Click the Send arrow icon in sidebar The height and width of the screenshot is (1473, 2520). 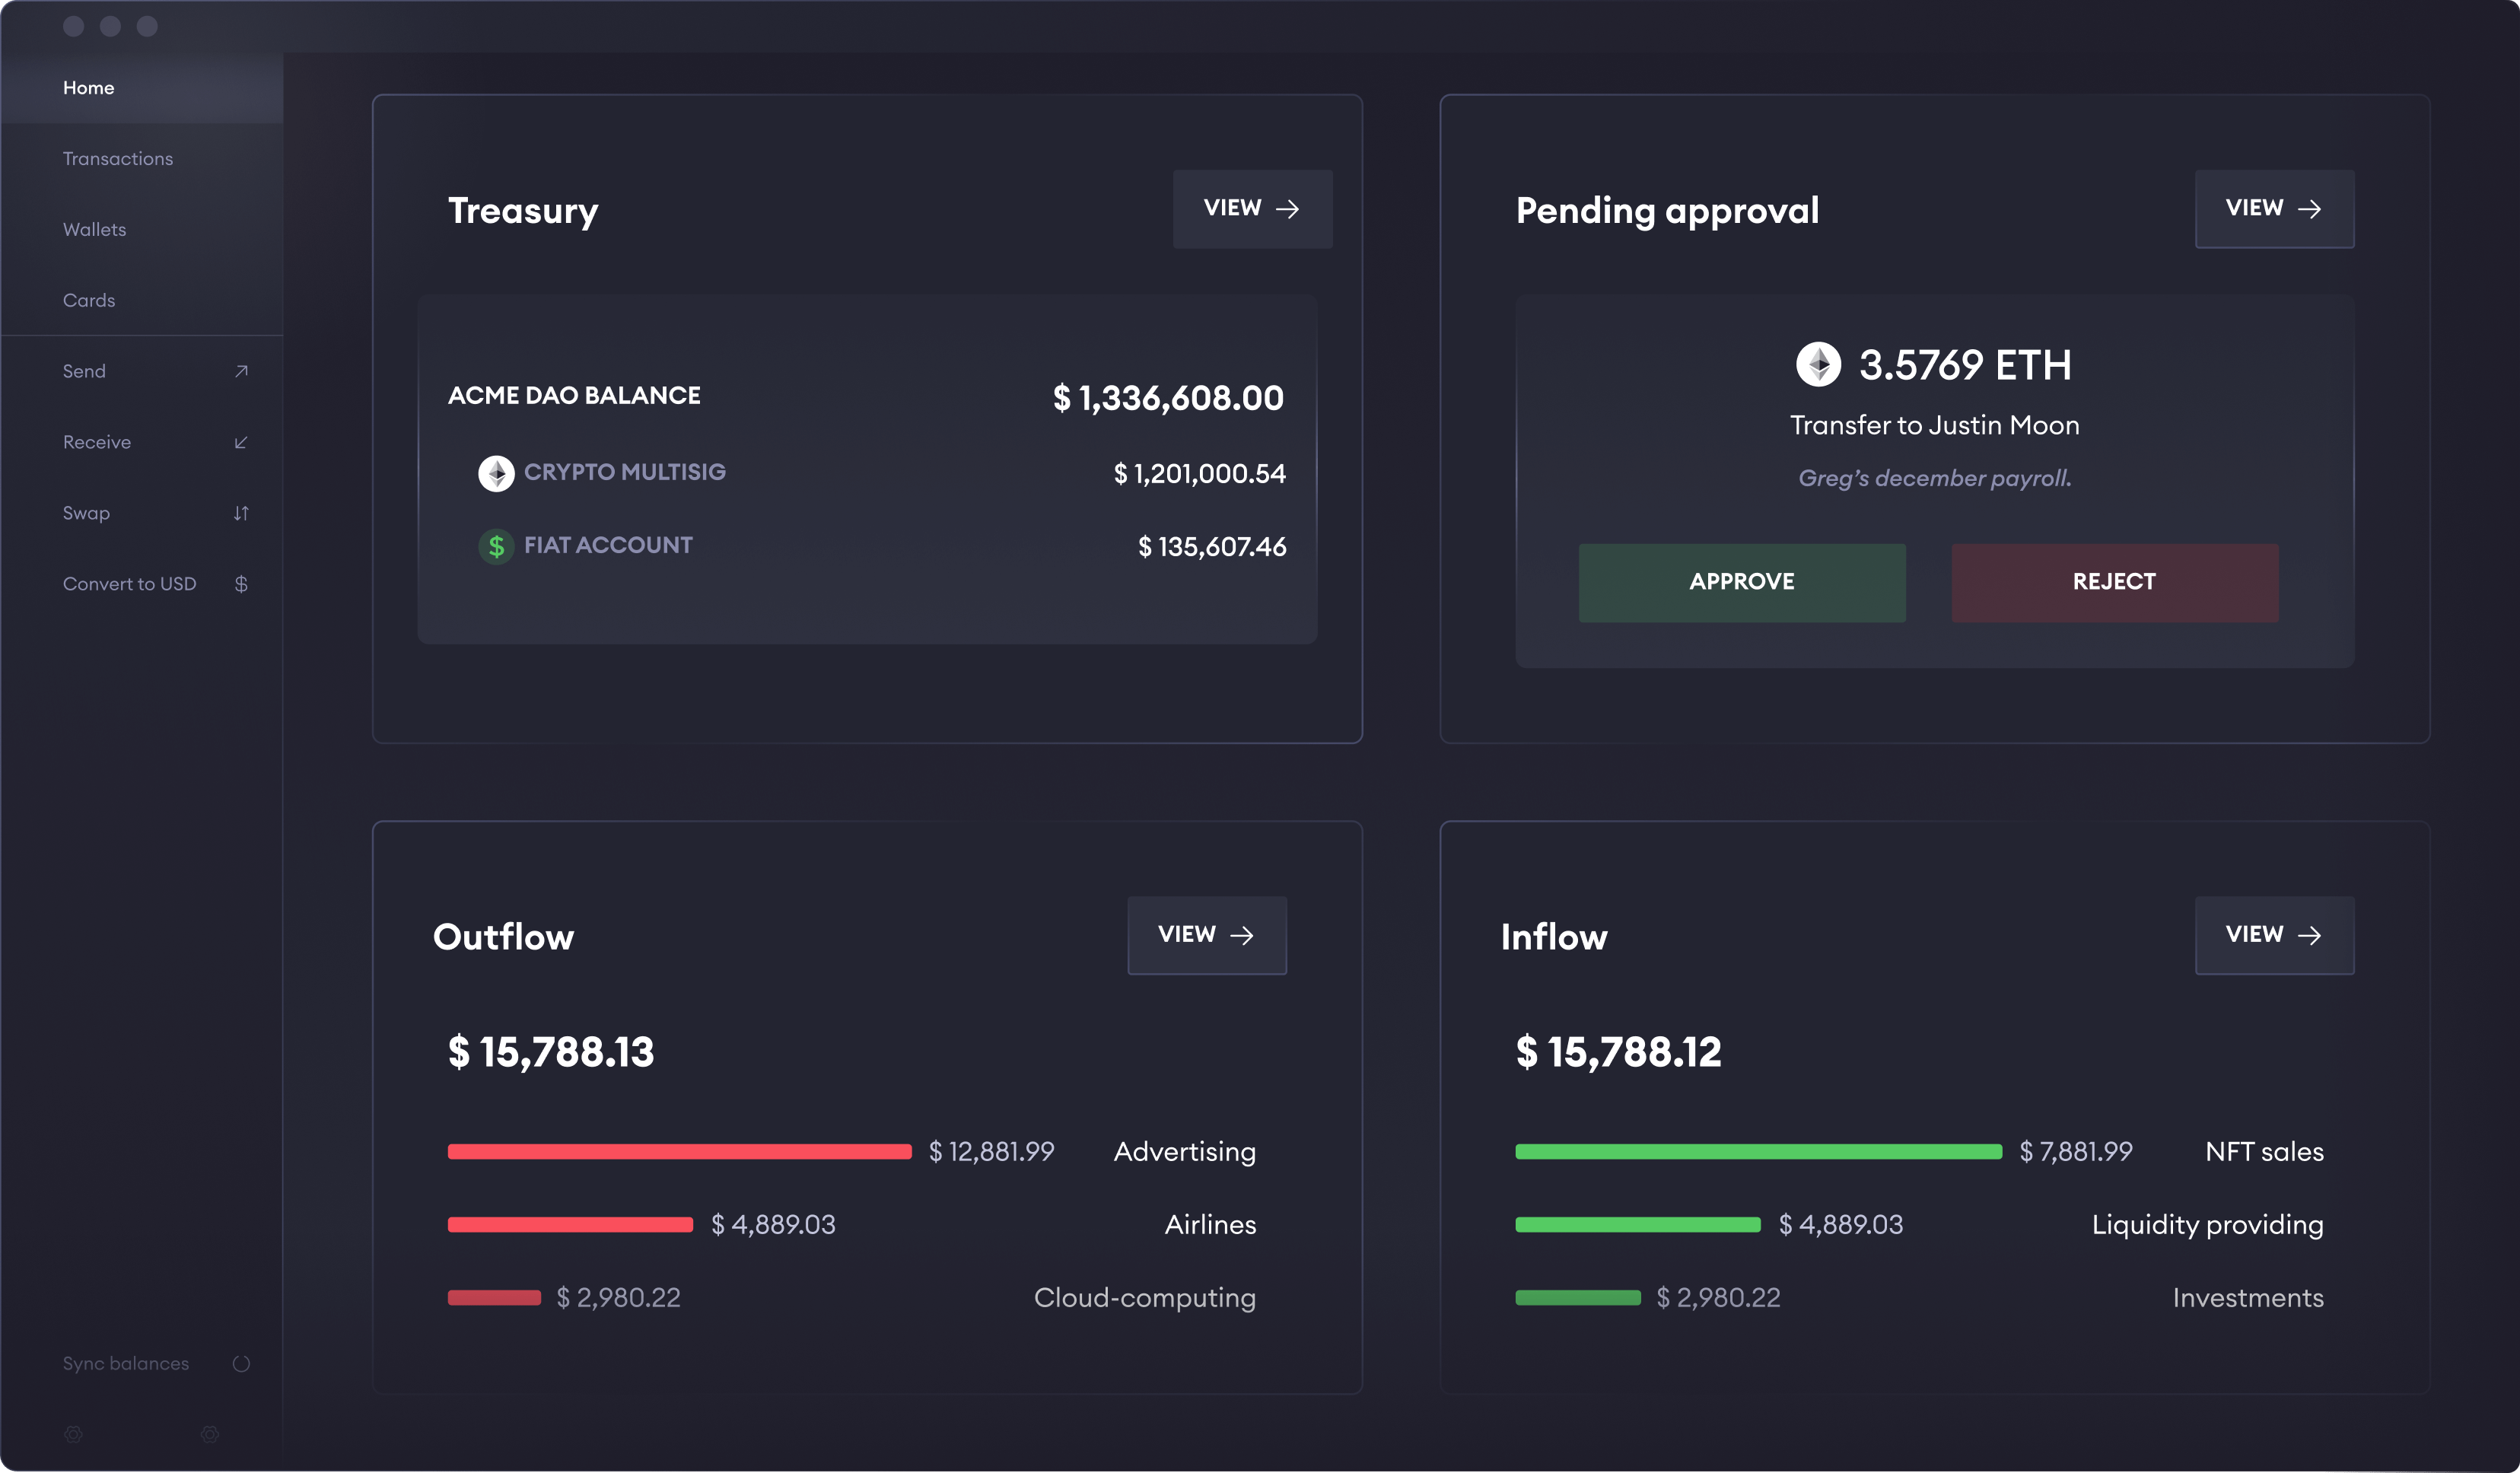tap(241, 371)
